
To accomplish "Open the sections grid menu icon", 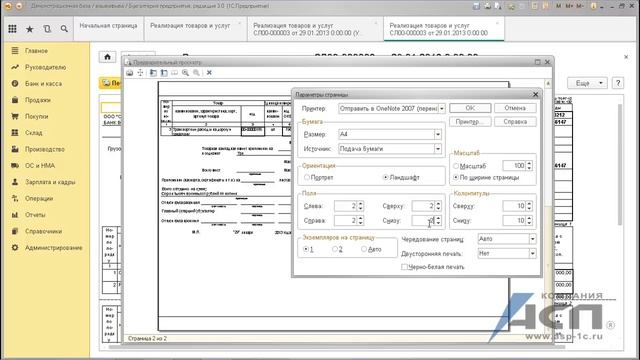I will (x=12, y=29).
